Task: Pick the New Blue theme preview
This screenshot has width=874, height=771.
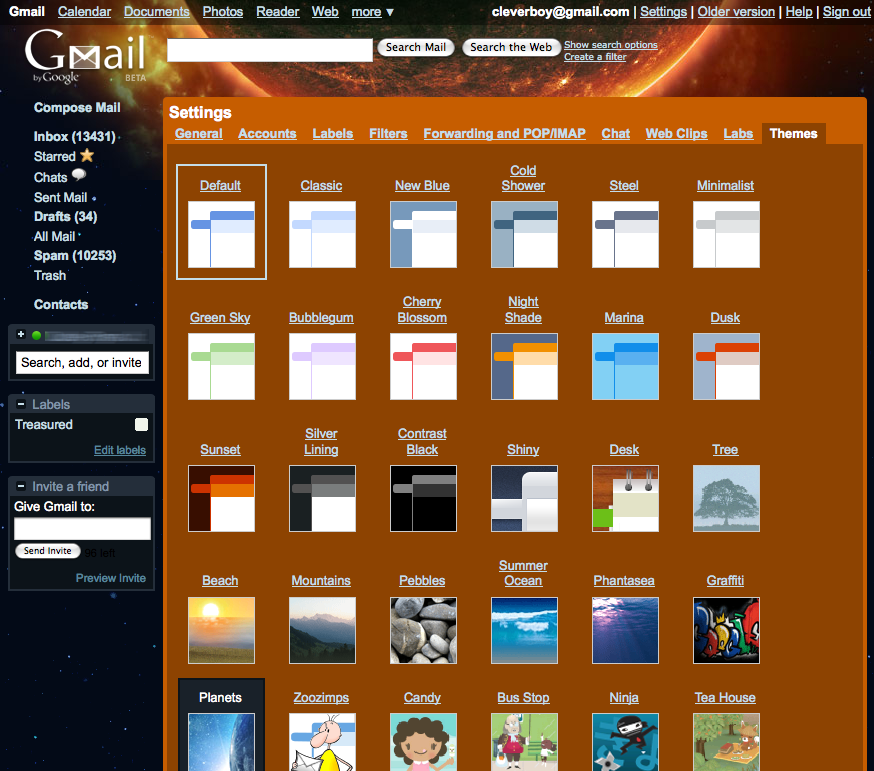Action: click(x=423, y=235)
